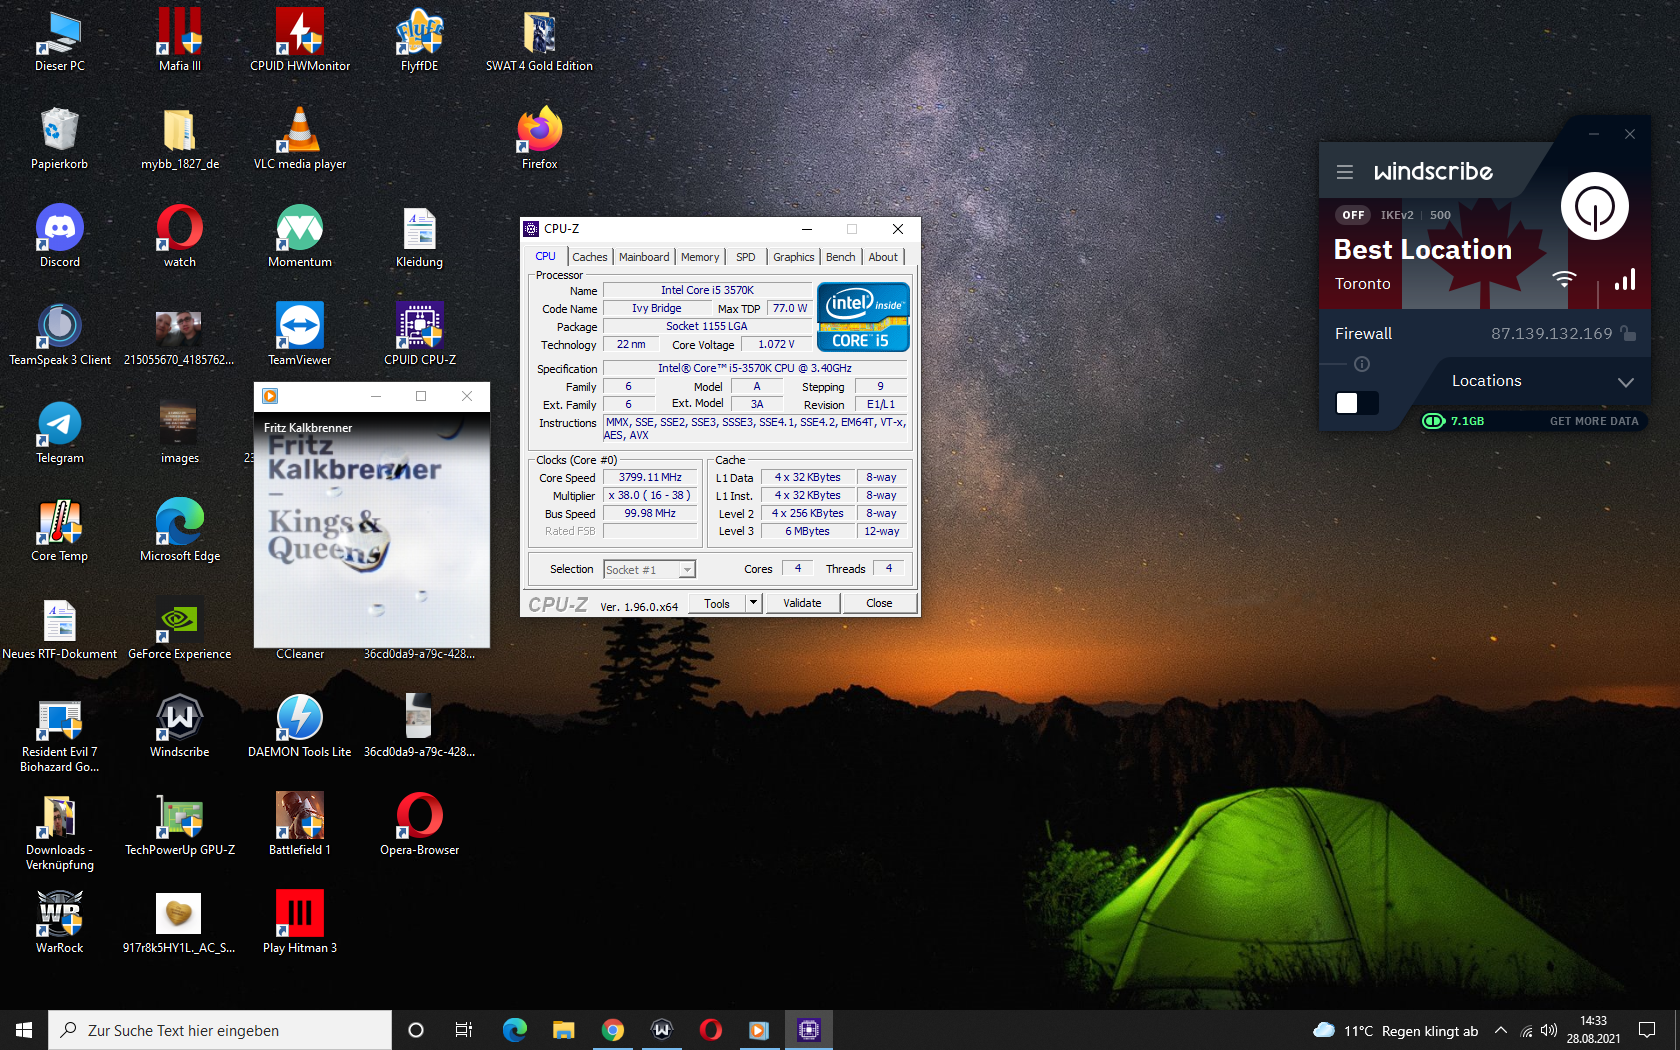Screen dimensions: 1680x1050
Task: Switch to the Graphics tab
Action: pyautogui.click(x=794, y=257)
